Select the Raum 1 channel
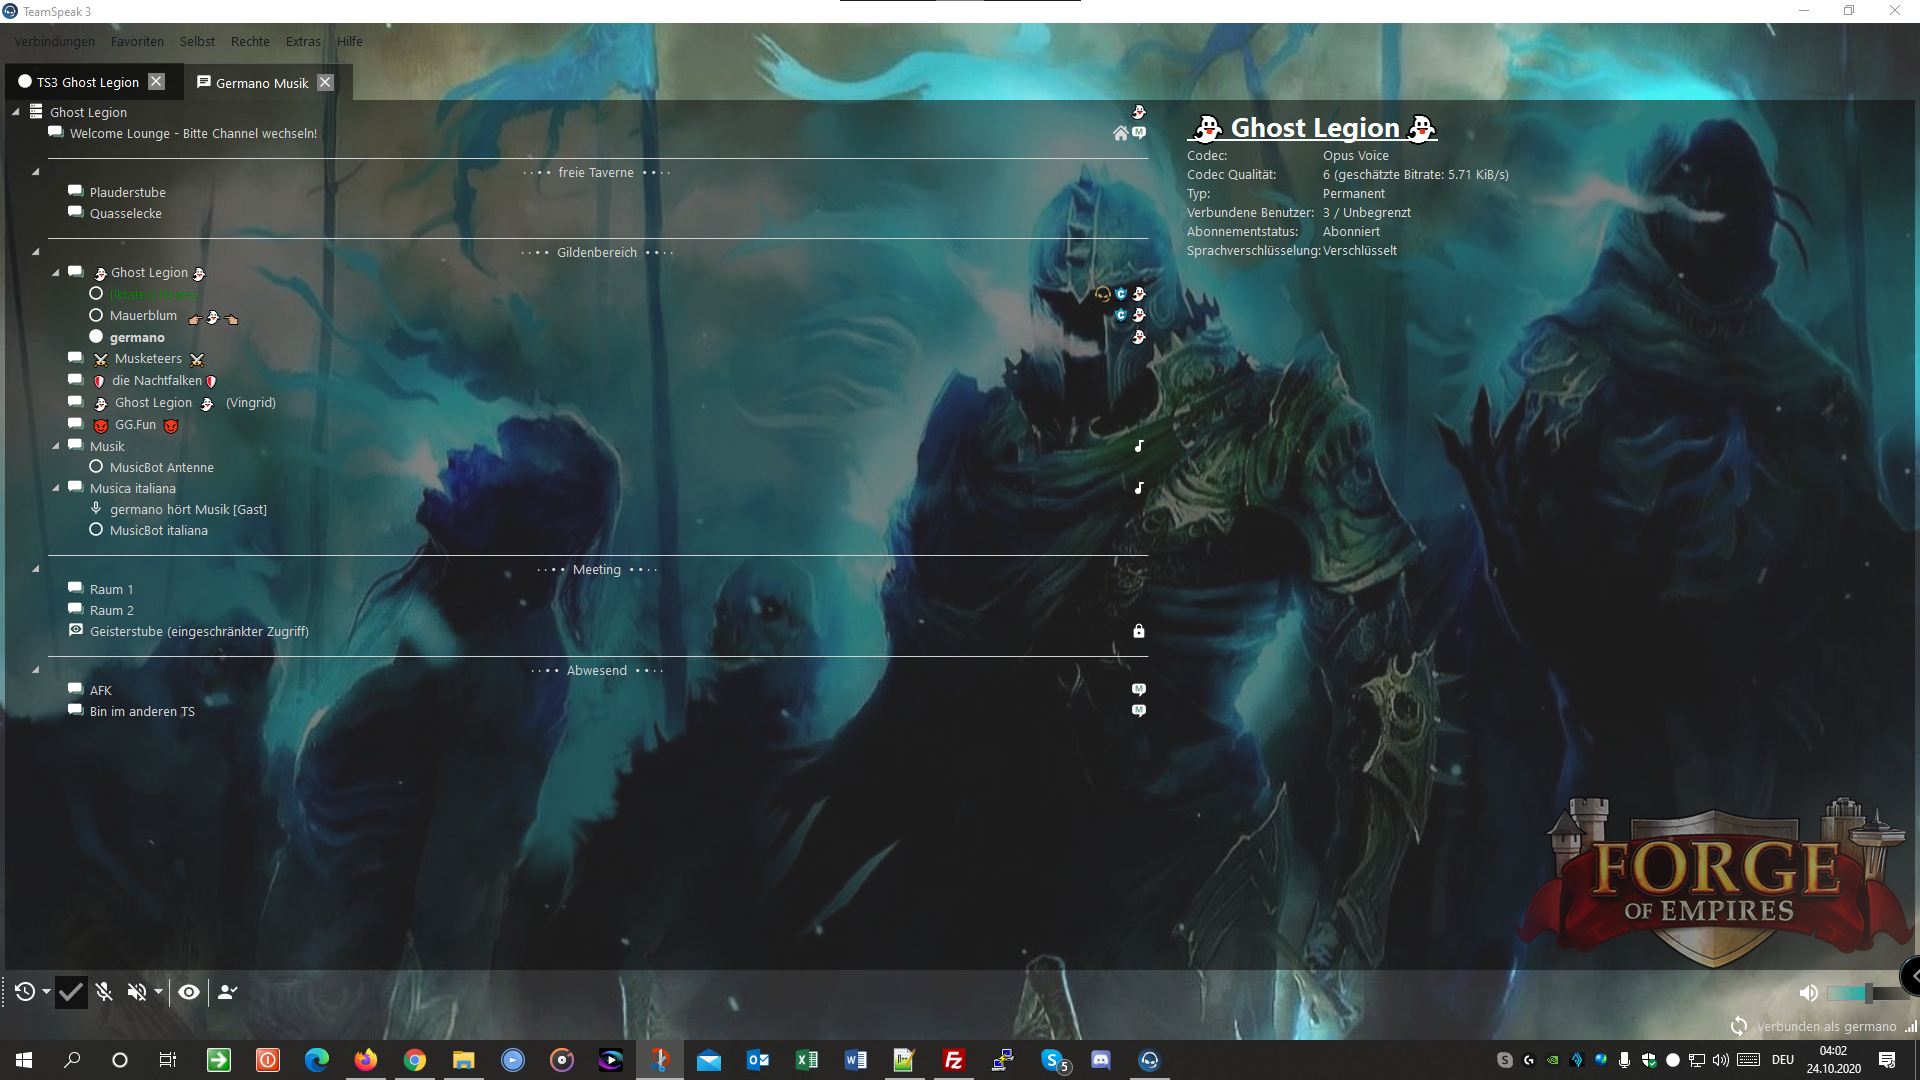Viewport: 1920px width, 1080px height. point(111,589)
